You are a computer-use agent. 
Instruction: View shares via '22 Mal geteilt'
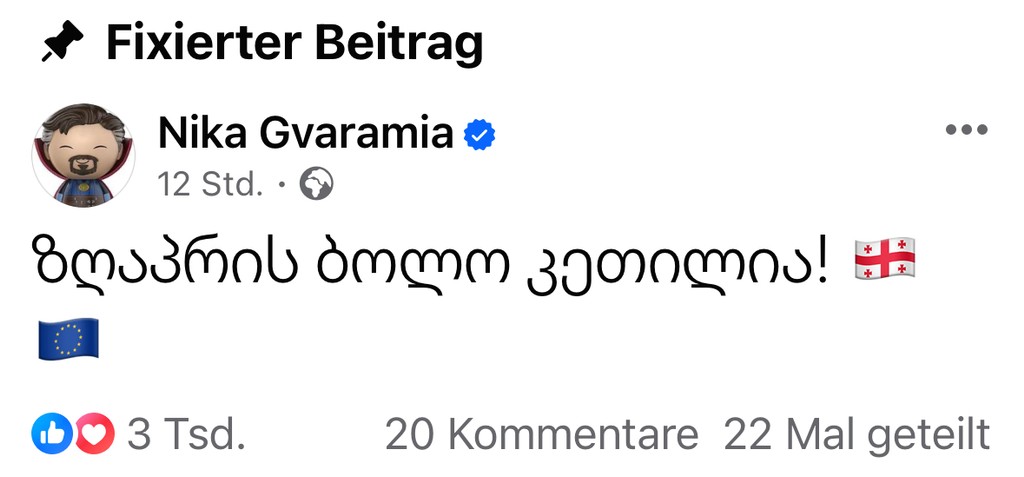pos(856,434)
